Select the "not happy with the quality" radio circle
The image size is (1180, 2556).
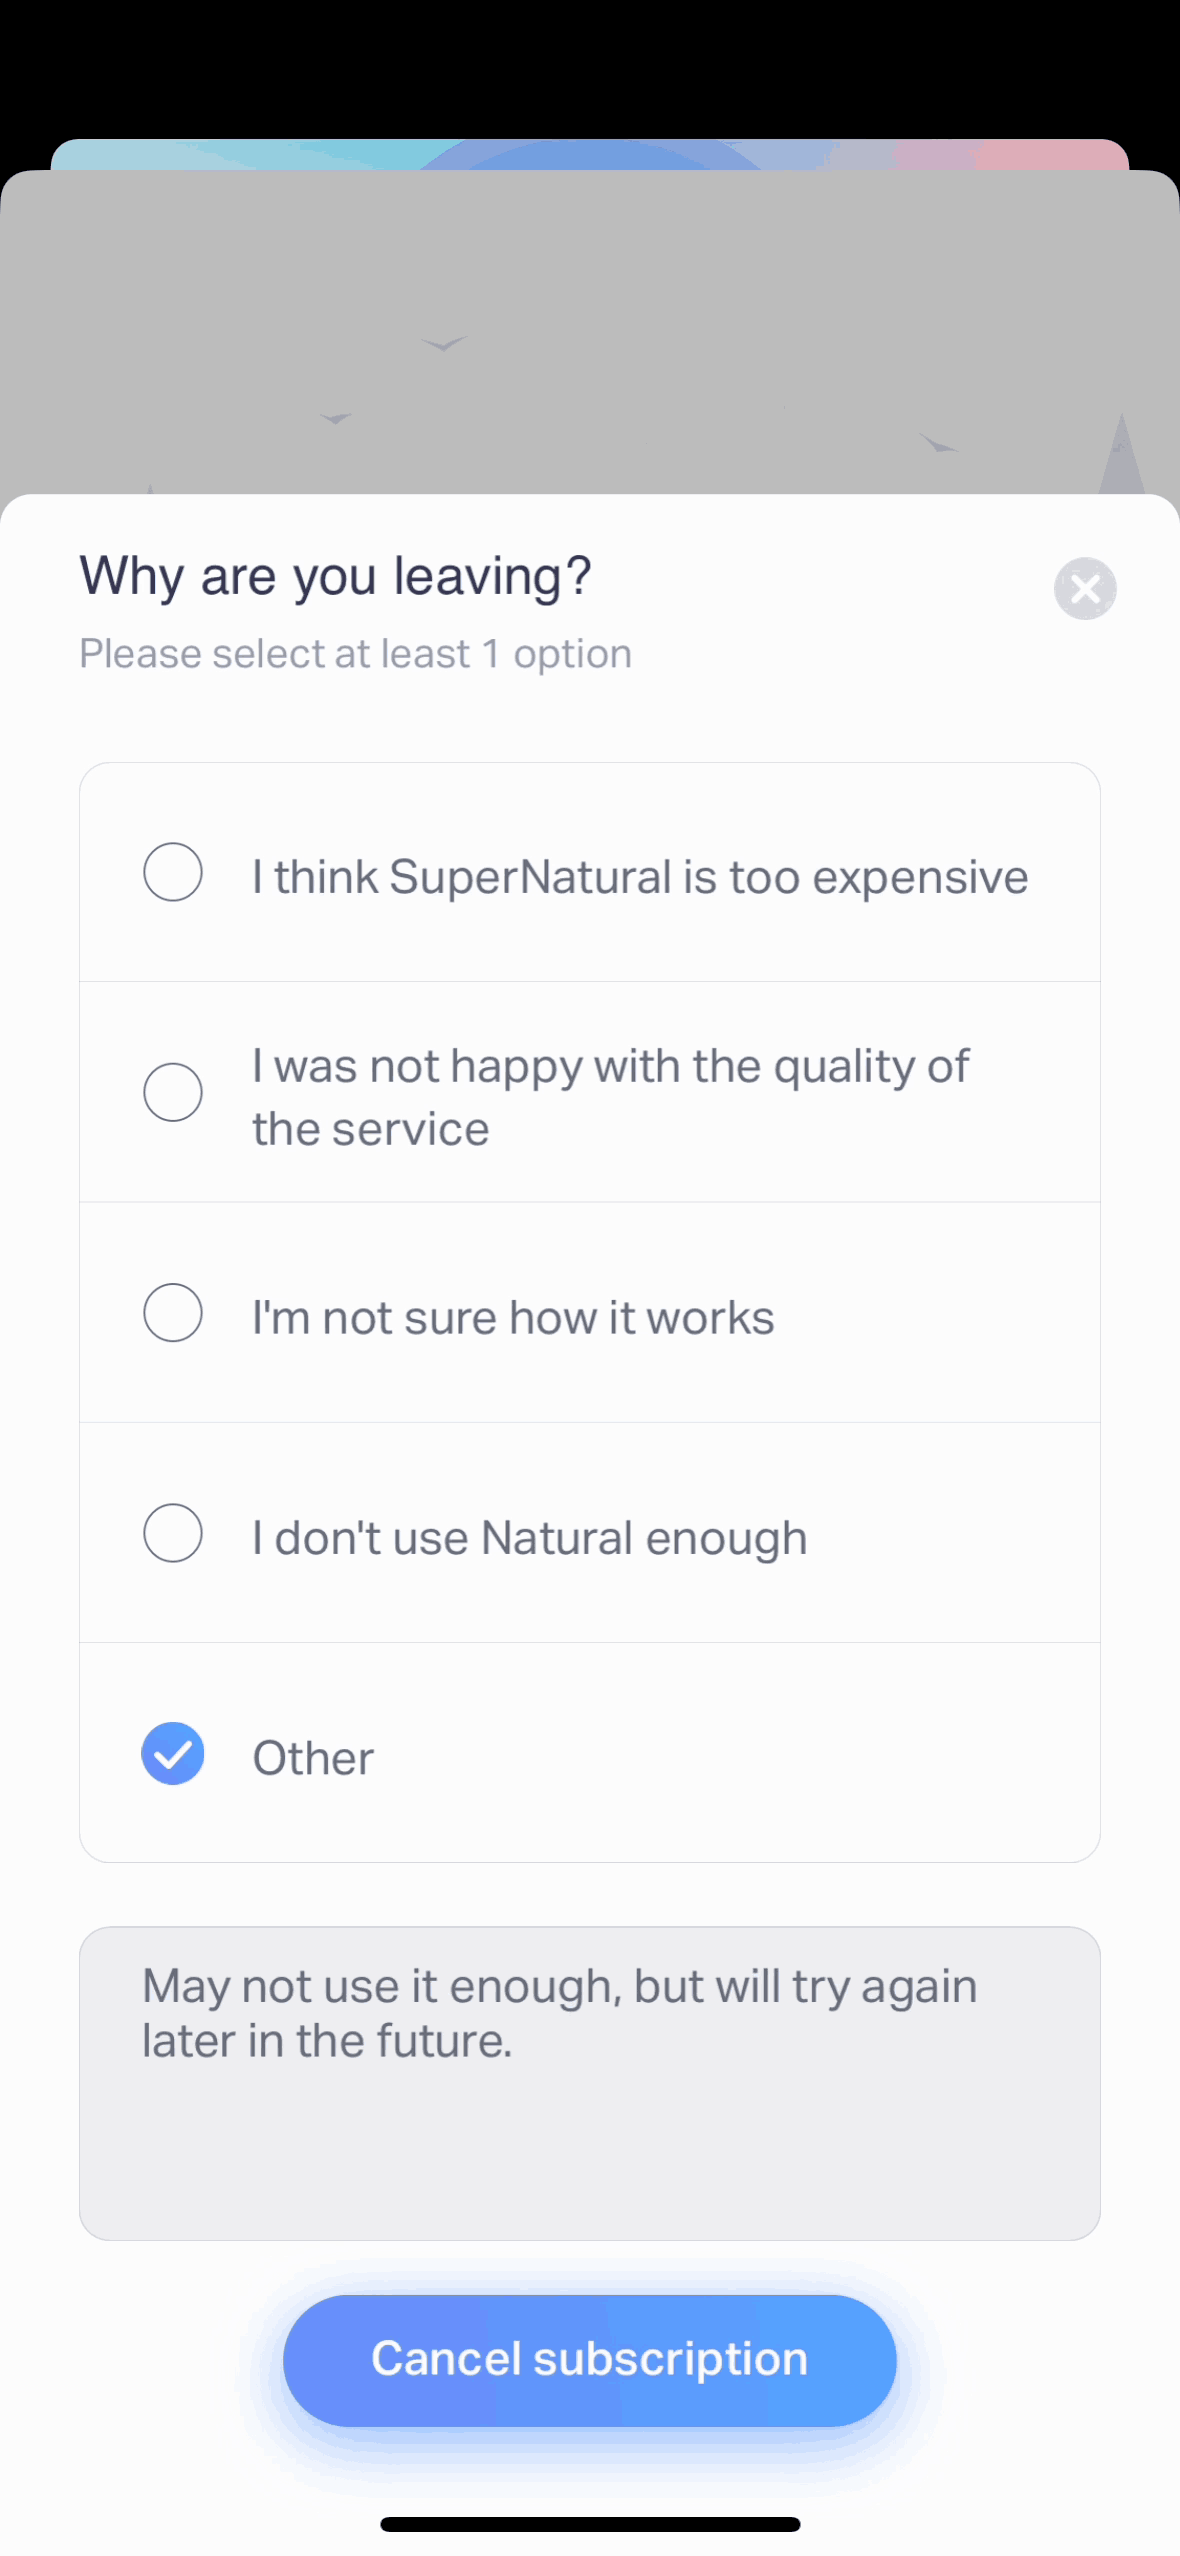pyautogui.click(x=173, y=1092)
